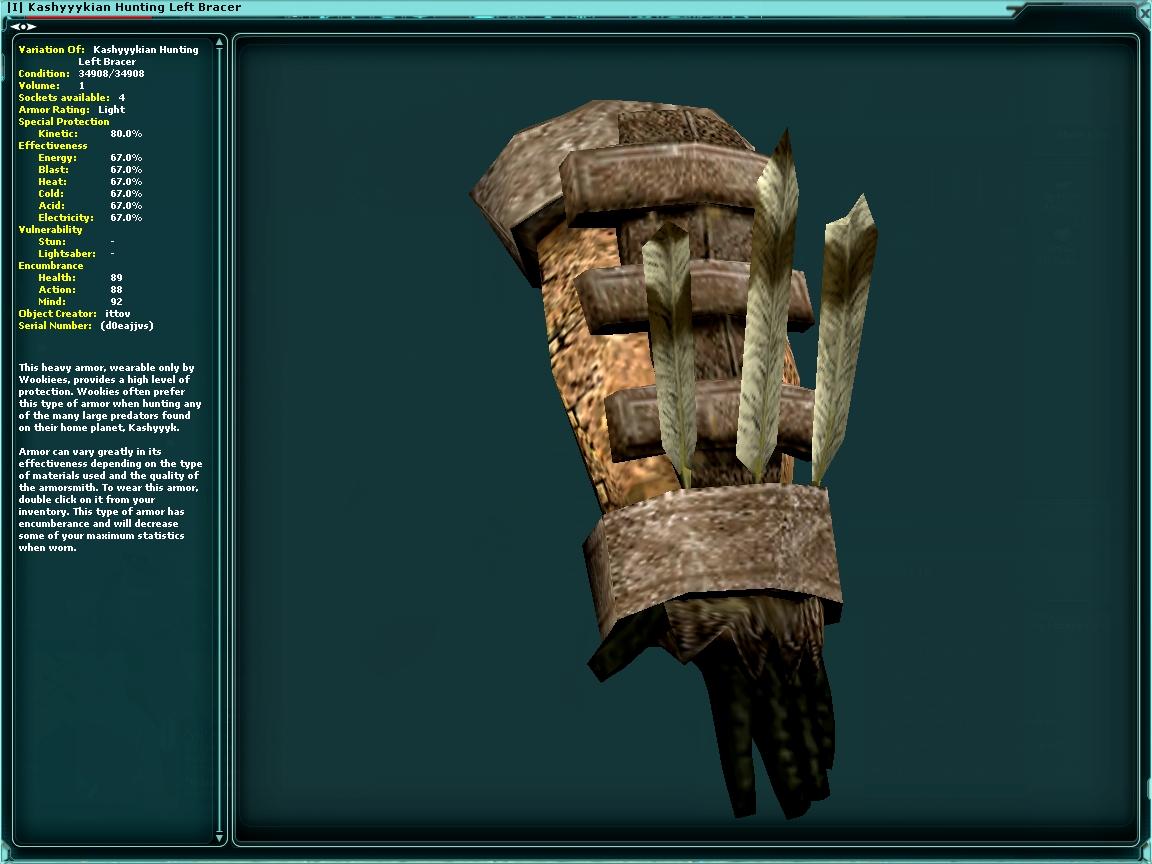The height and width of the screenshot is (864, 1152).
Task: Click the left arrow above the stats panel
Action: (15, 26)
